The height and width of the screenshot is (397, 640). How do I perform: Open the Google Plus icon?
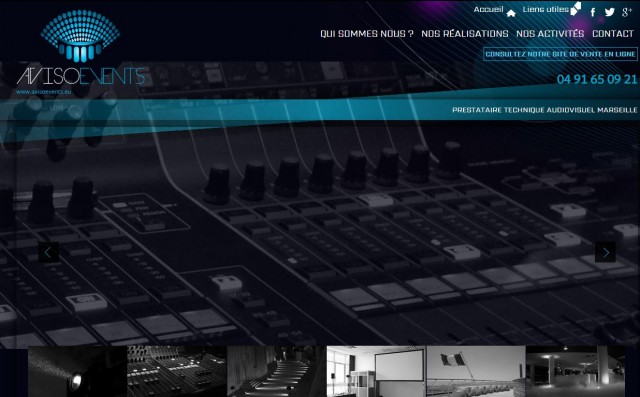tap(627, 12)
